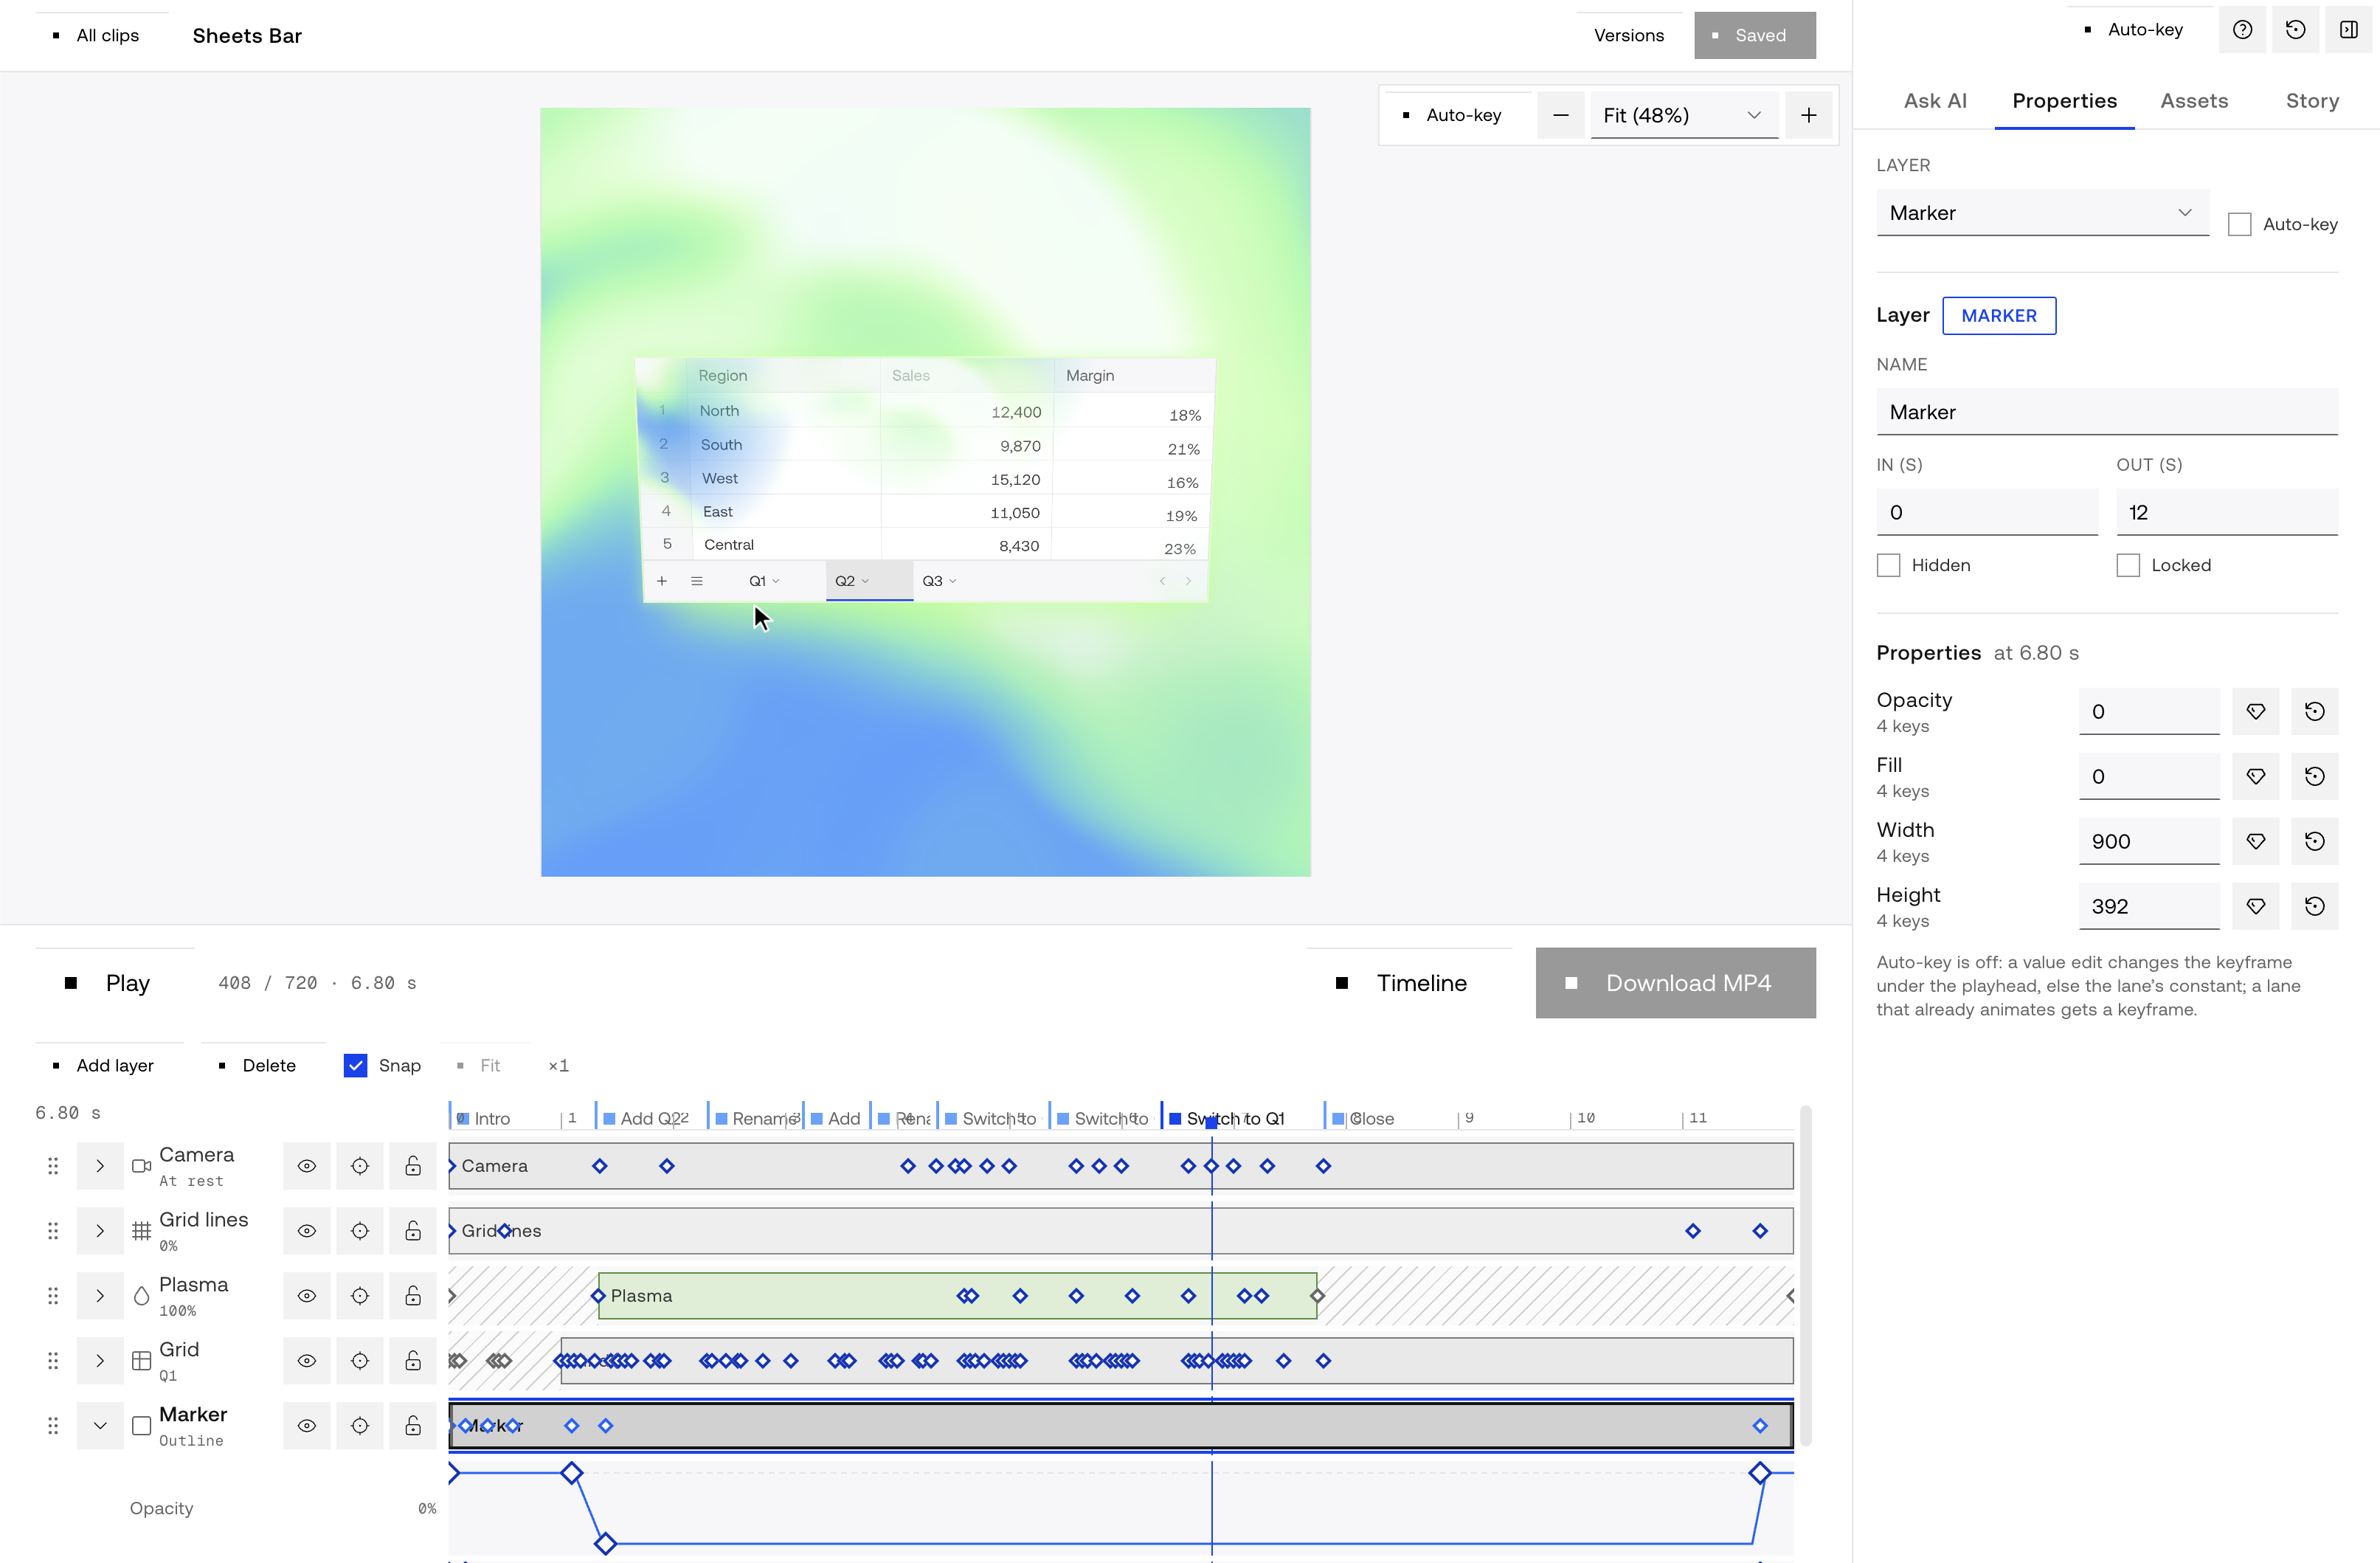Click the Play button
Viewport: 2380px width, 1563px height.
[115, 983]
